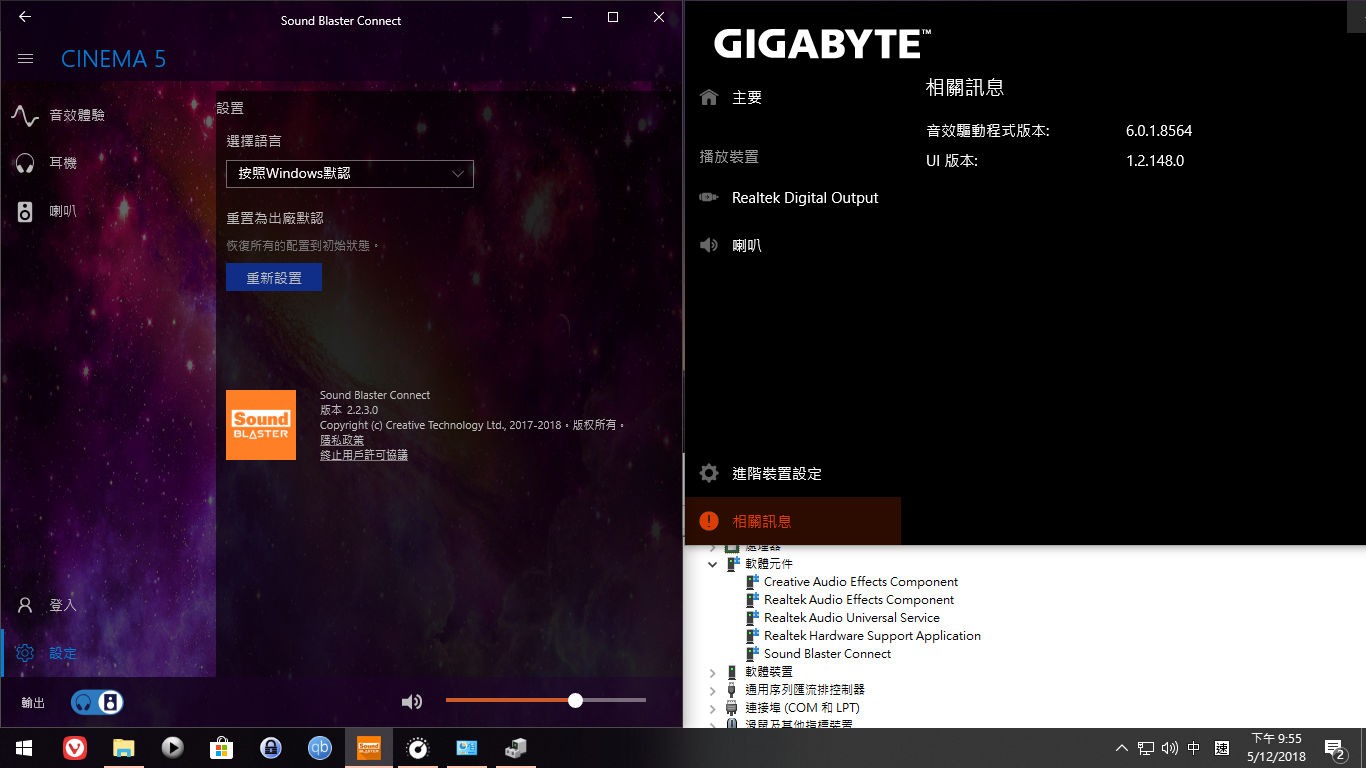Open the system tray volume icon
The width and height of the screenshot is (1366, 768).
click(1170, 748)
